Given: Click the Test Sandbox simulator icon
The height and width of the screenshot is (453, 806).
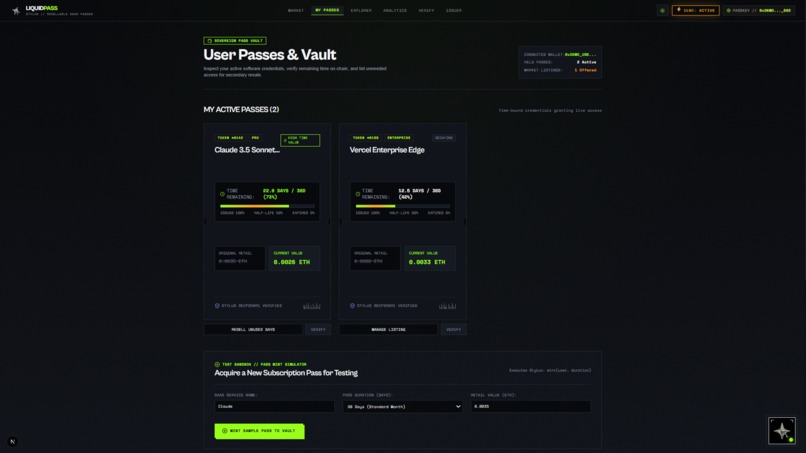Looking at the screenshot, I should coord(217,365).
